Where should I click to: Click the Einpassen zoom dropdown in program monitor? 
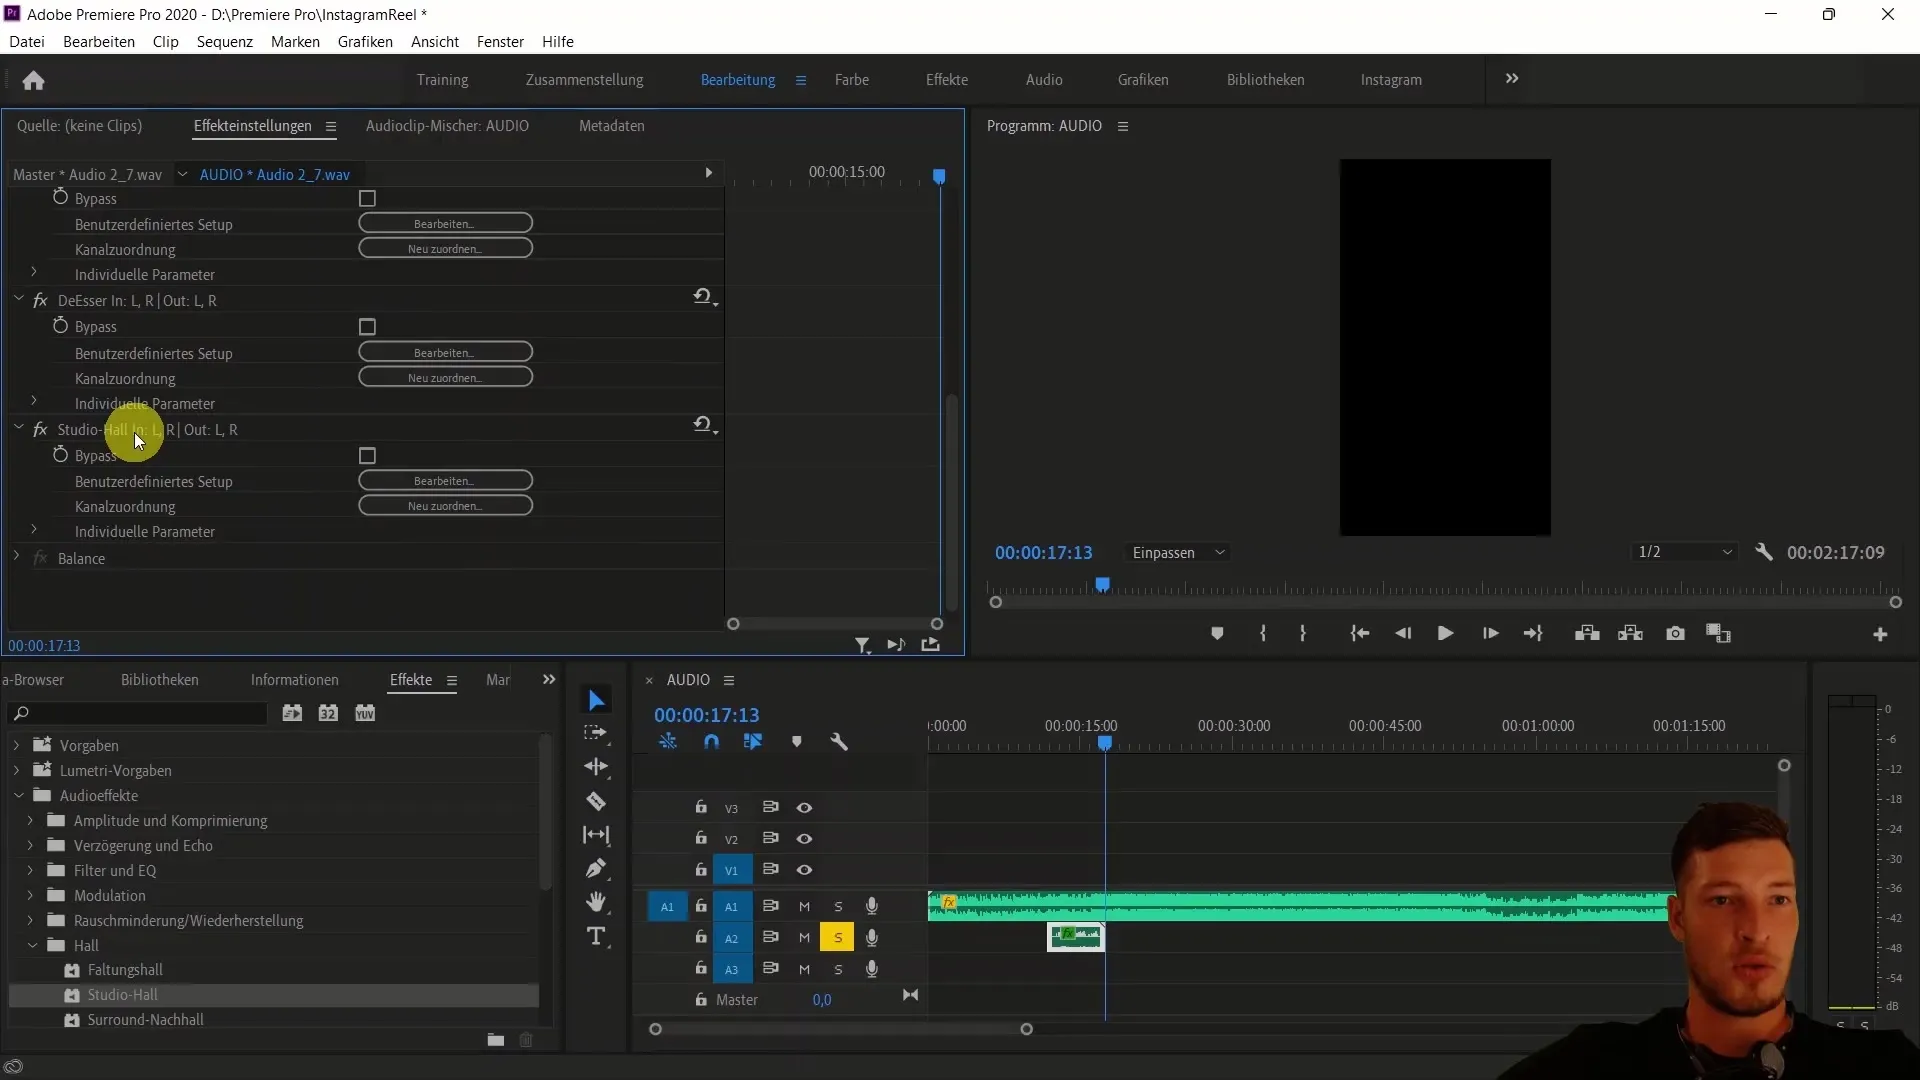[x=1178, y=553]
